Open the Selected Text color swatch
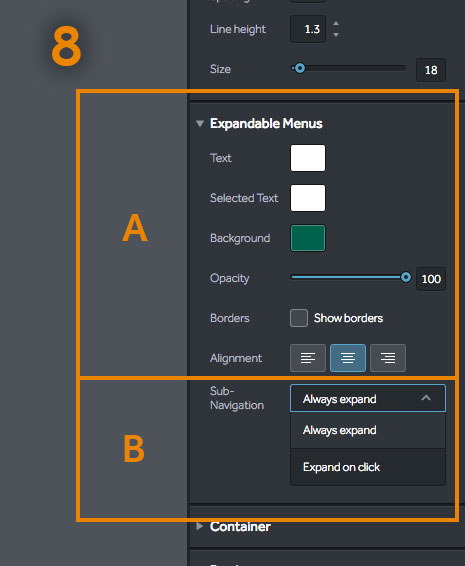Viewport: 465px width, 566px height. click(x=308, y=198)
